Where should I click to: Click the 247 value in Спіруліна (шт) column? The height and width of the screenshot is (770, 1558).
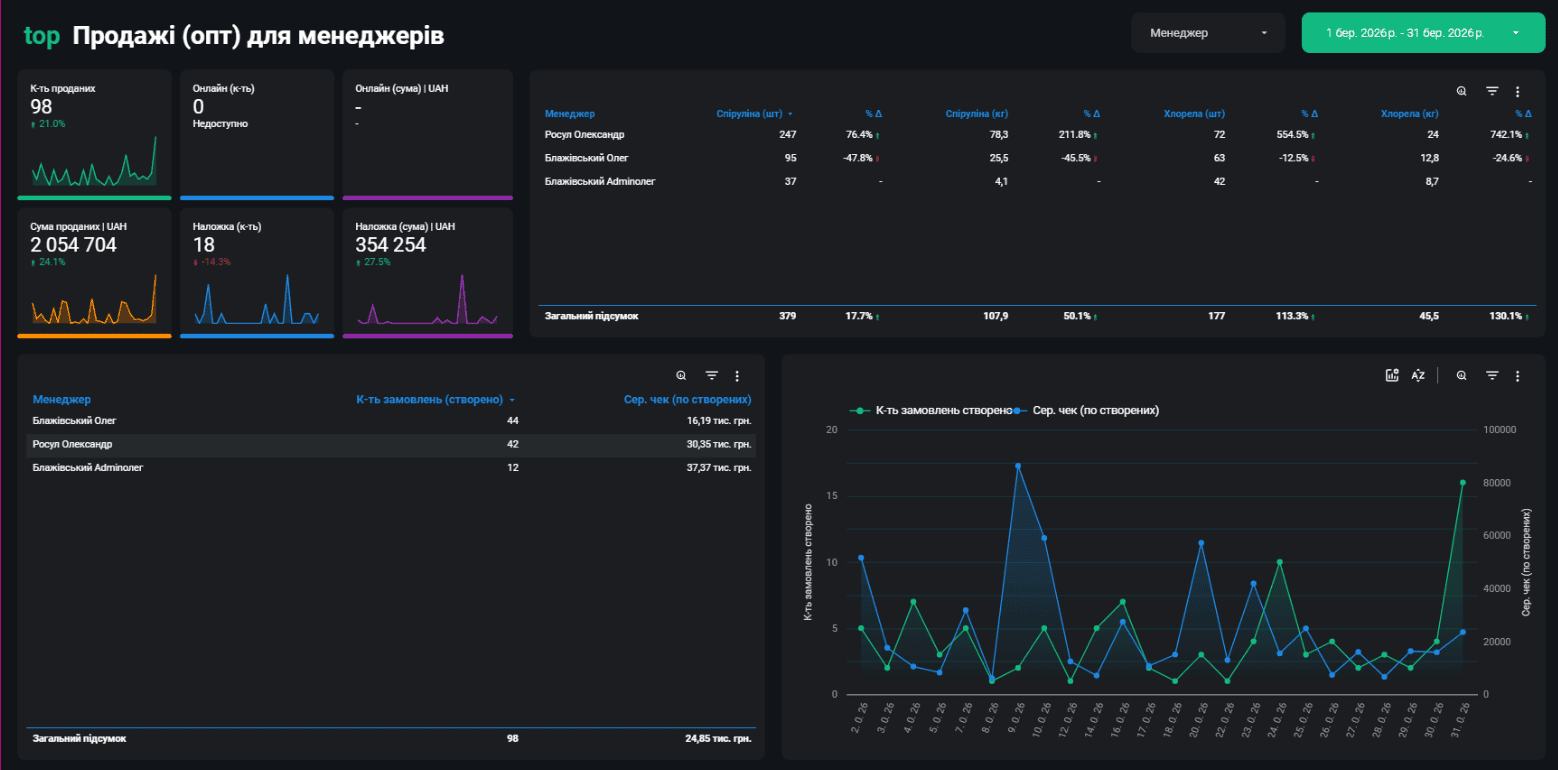[788, 134]
